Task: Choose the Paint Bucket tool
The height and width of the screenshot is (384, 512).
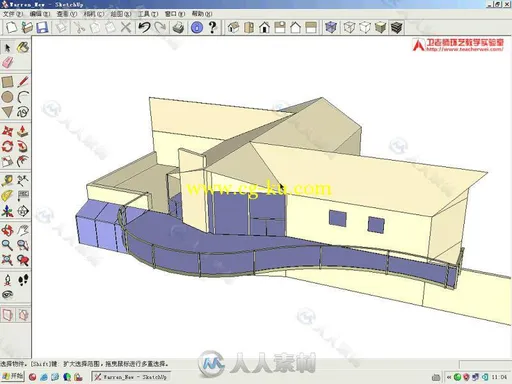Action: pos(23,48)
